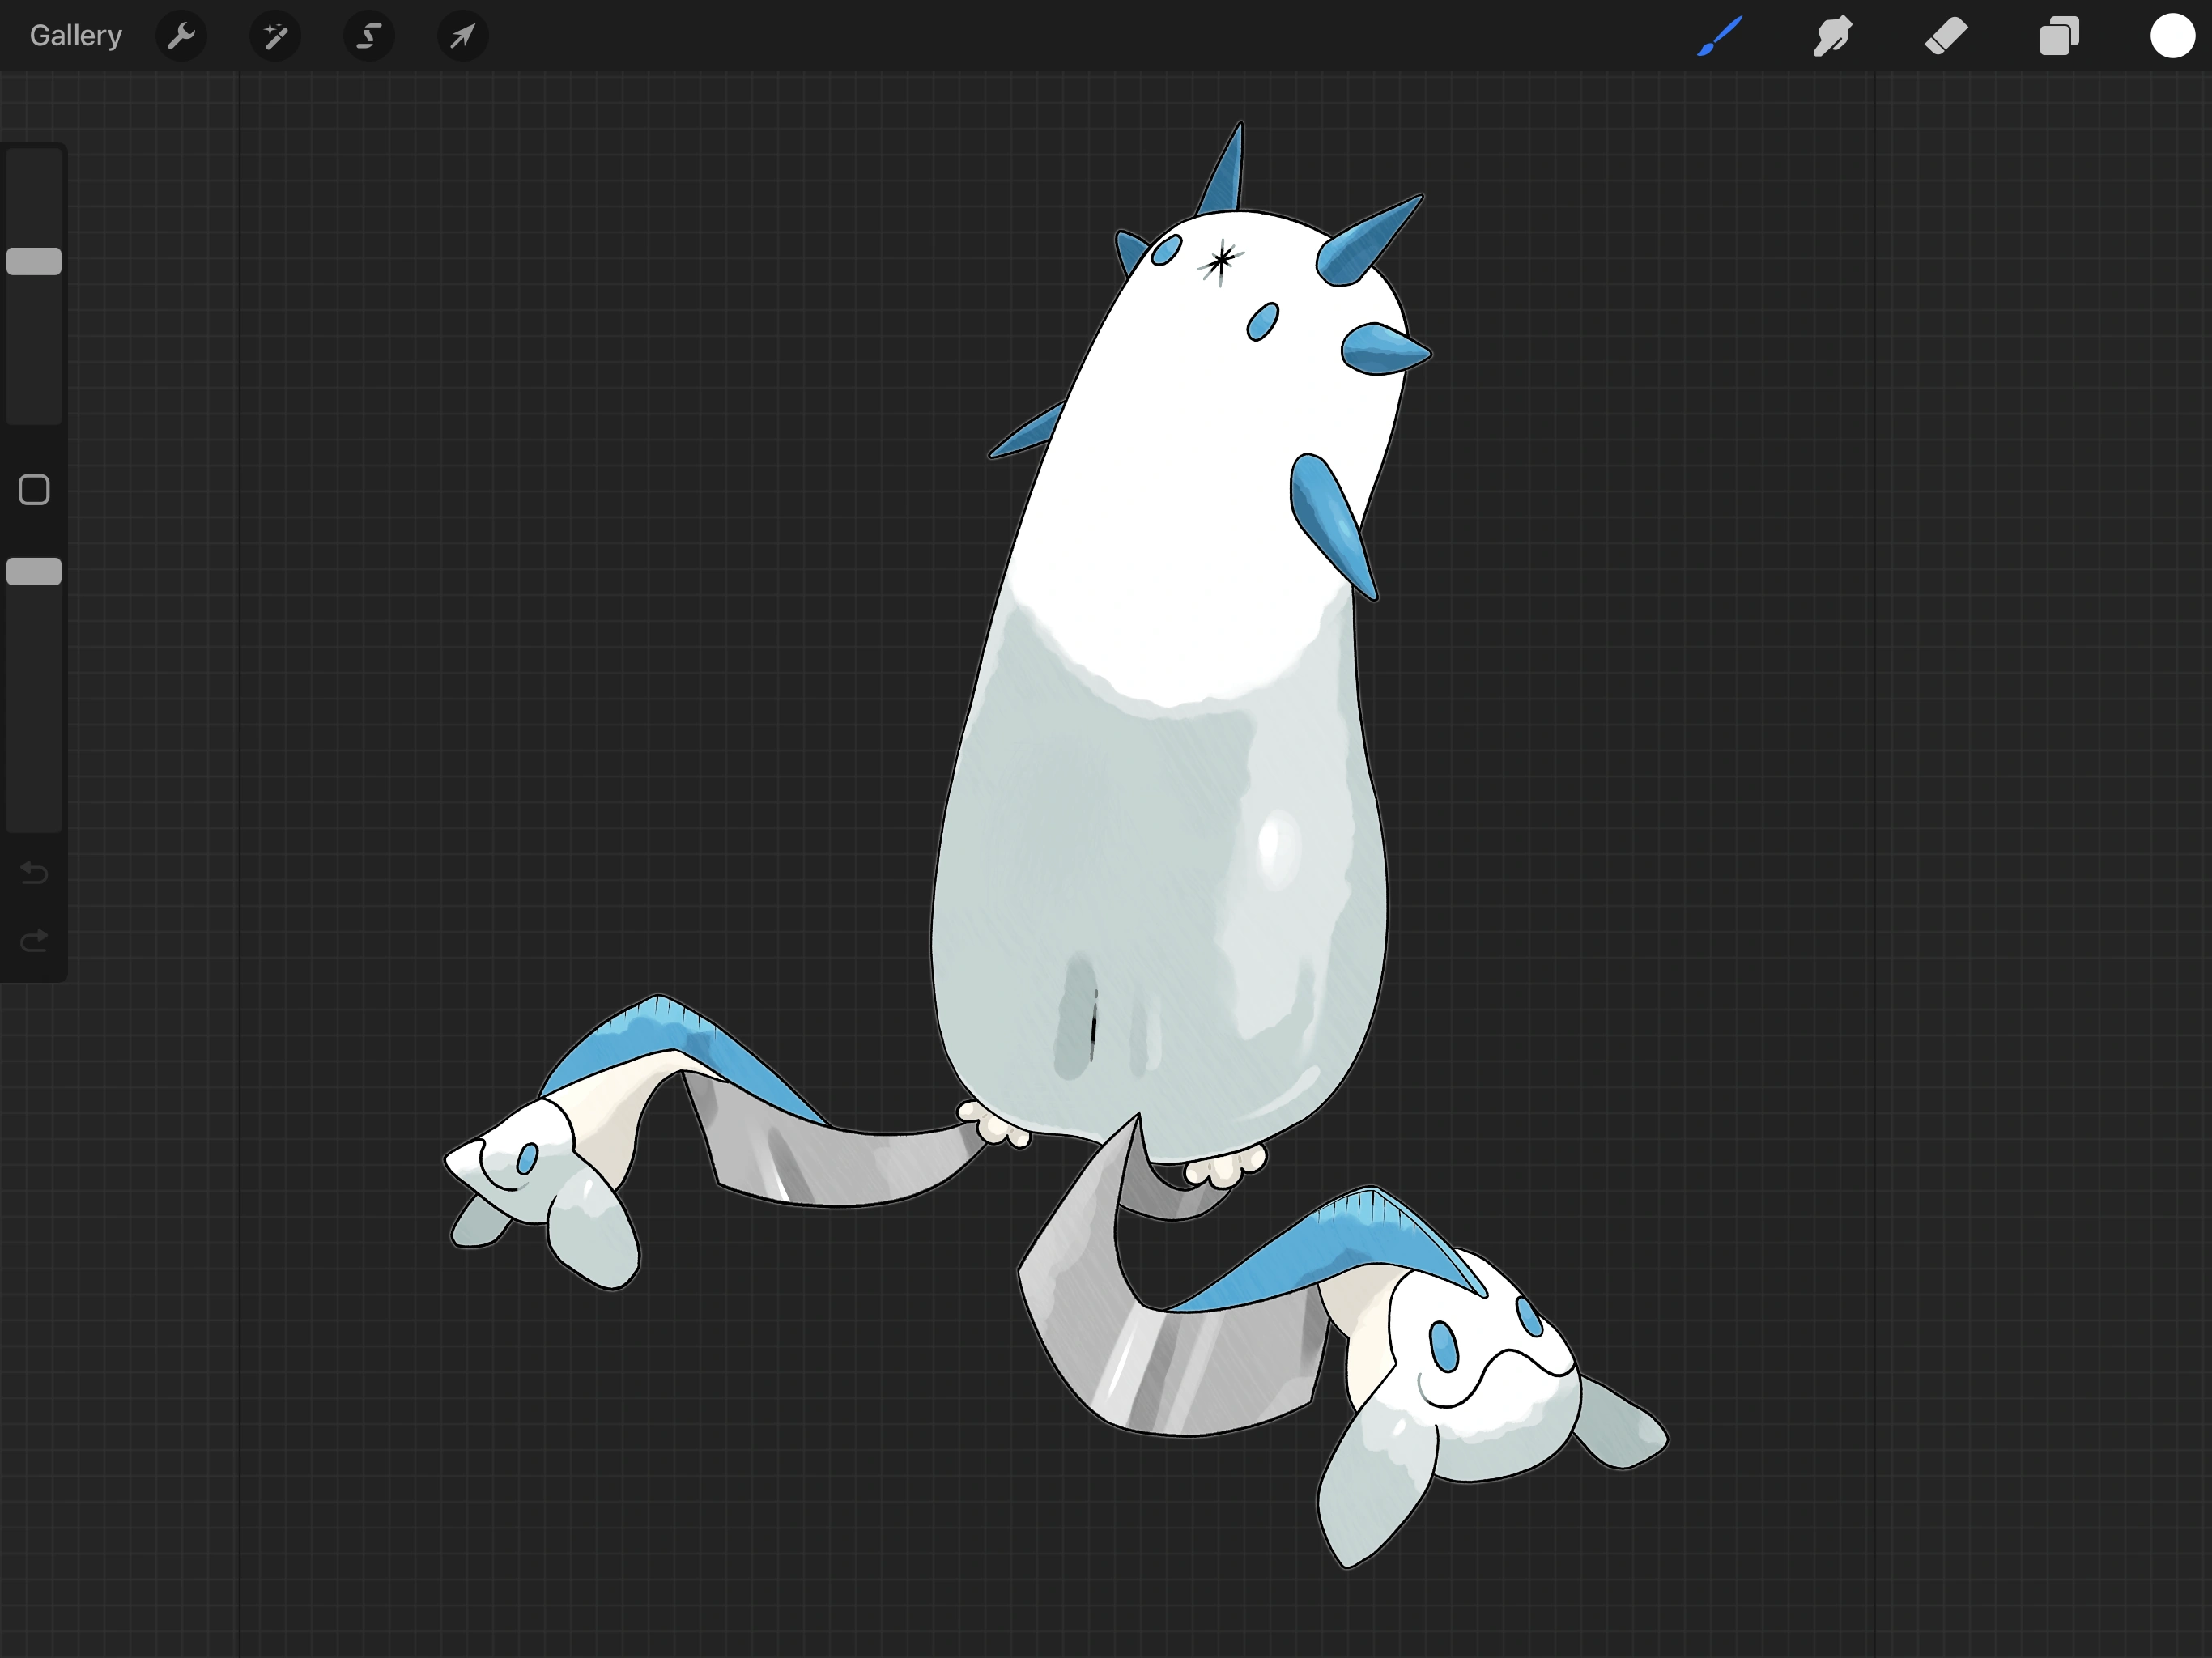Screen dimensions: 2212x1658
Task: Activate the Transform arrow tool
Action: (462, 36)
